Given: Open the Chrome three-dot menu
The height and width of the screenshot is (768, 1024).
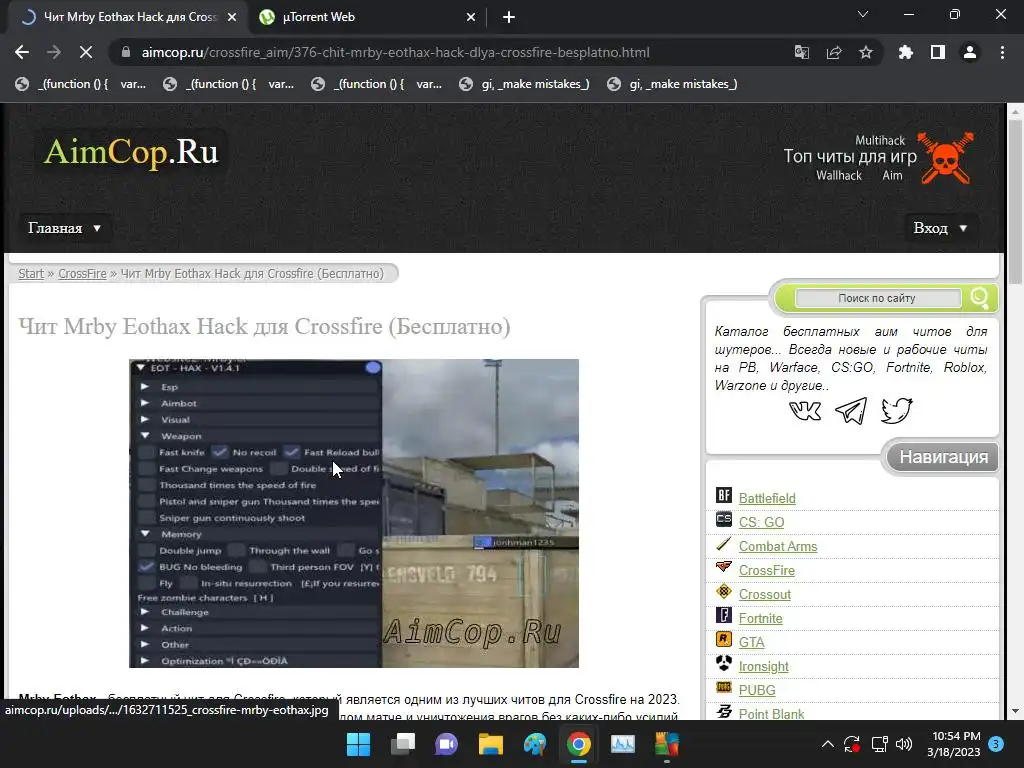Looking at the screenshot, I should pos(1002,52).
